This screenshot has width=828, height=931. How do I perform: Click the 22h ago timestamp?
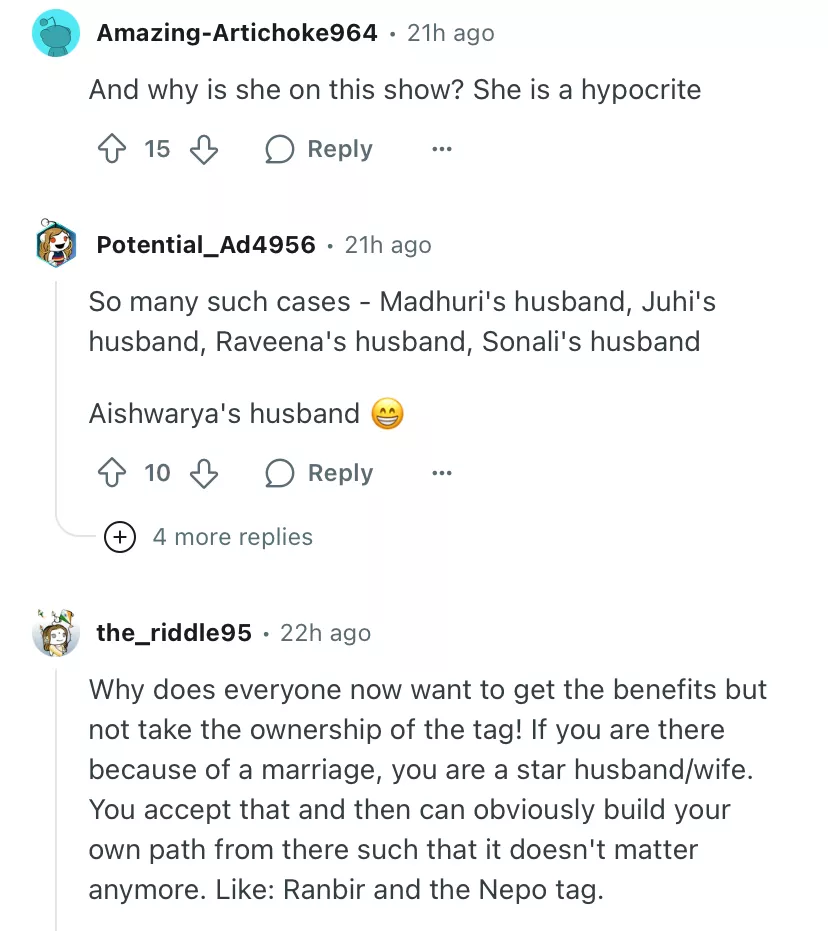(x=325, y=633)
